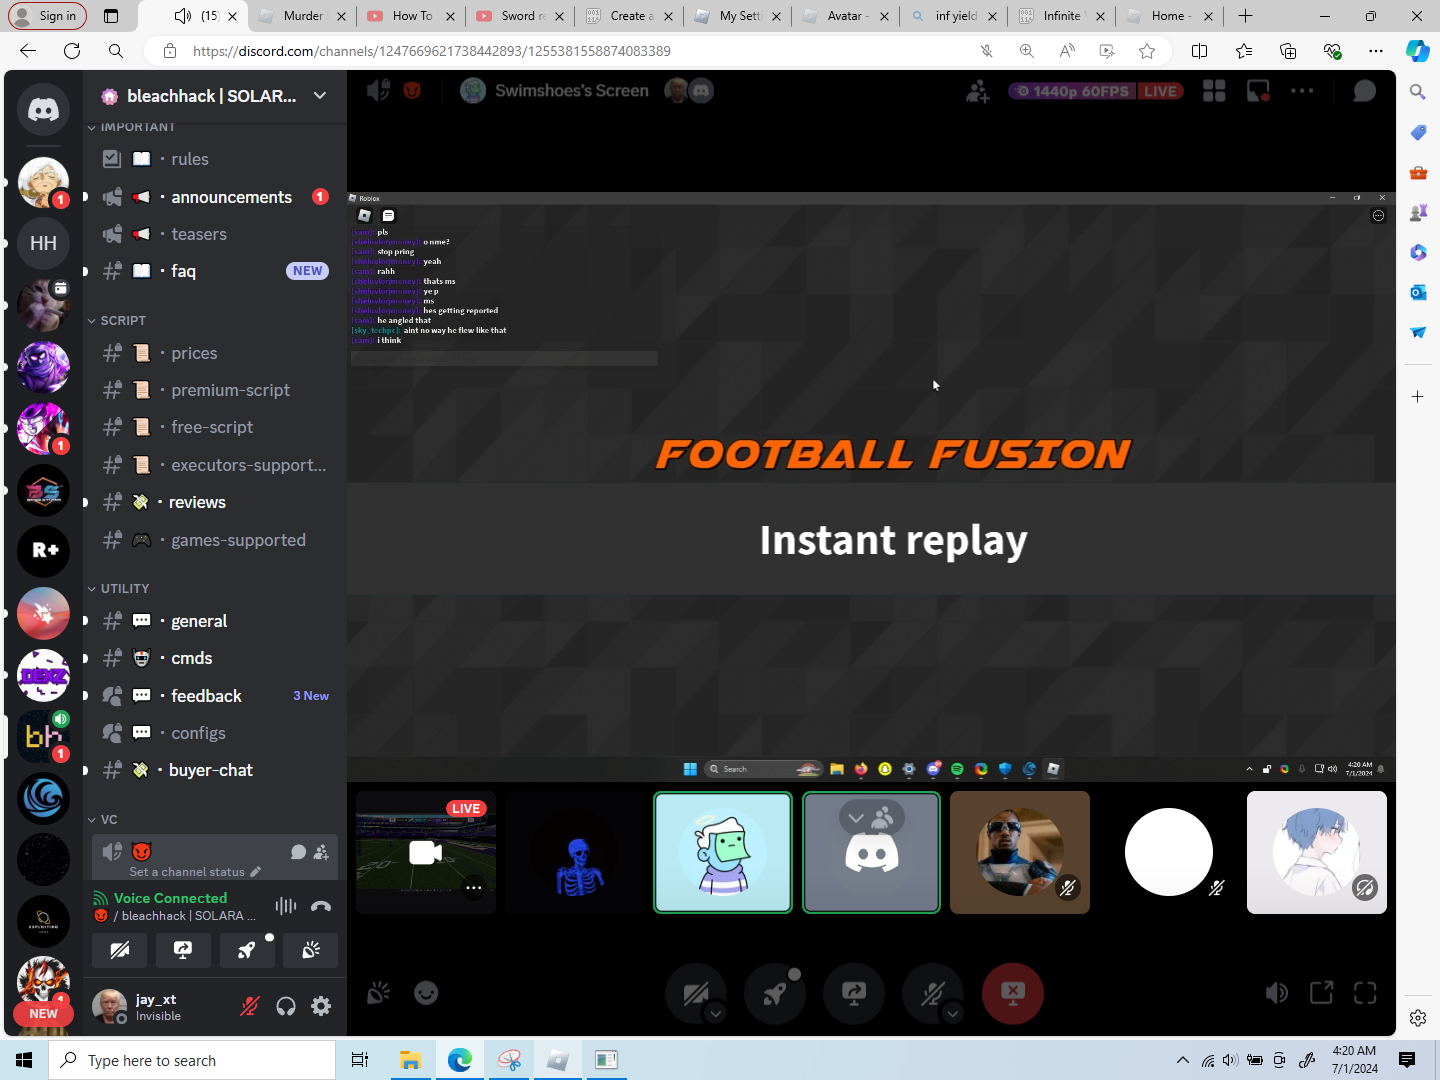Select the blue skeleton participant tile
The image size is (1440, 1080).
(575, 852)
